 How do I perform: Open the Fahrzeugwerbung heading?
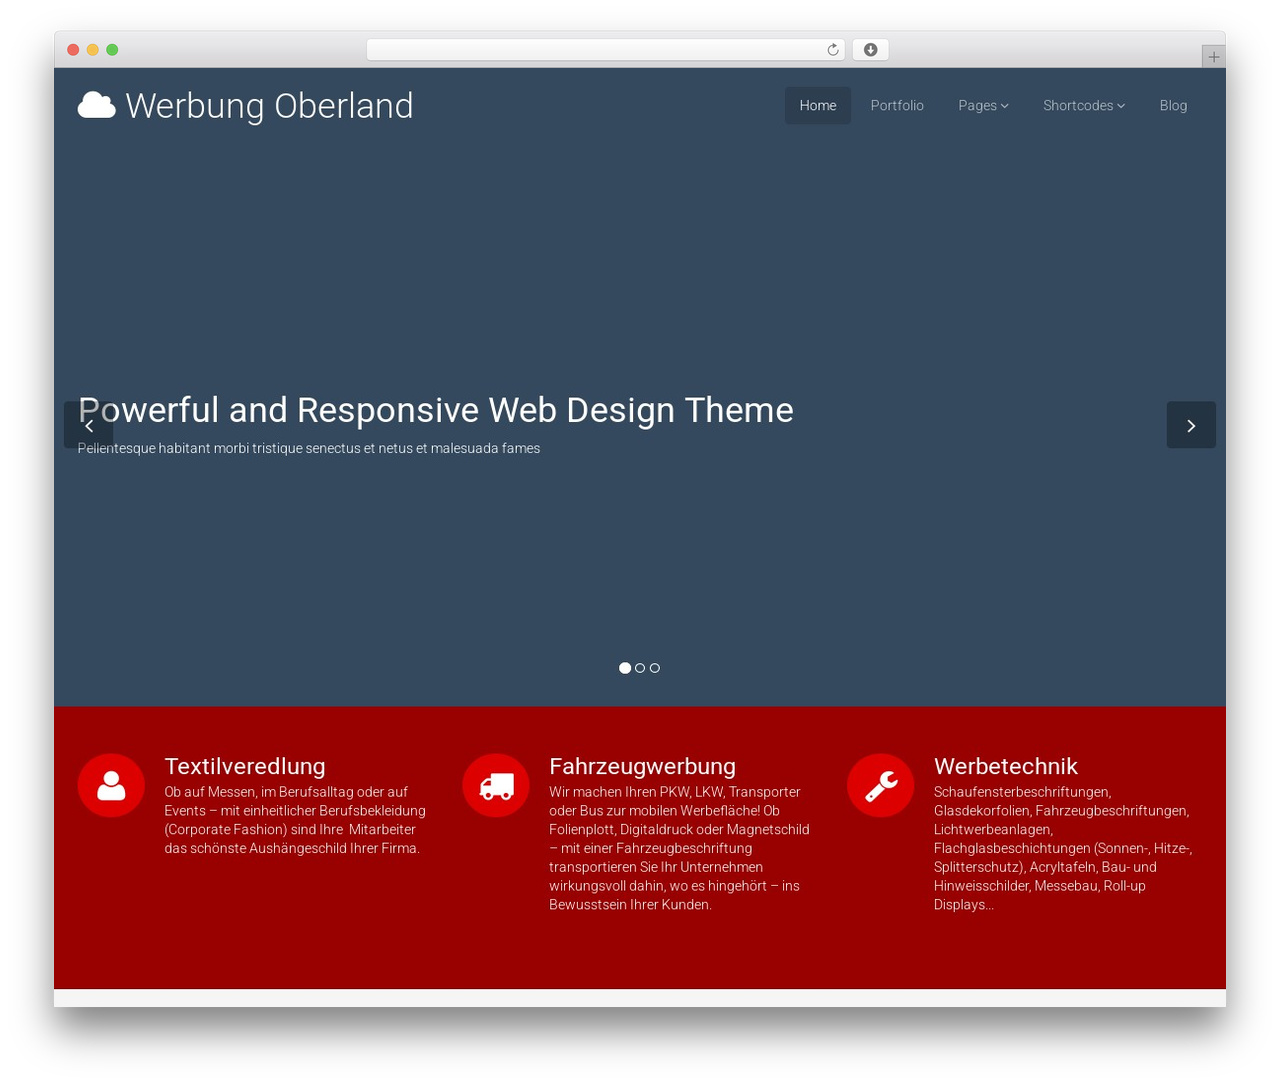[642, 766]
